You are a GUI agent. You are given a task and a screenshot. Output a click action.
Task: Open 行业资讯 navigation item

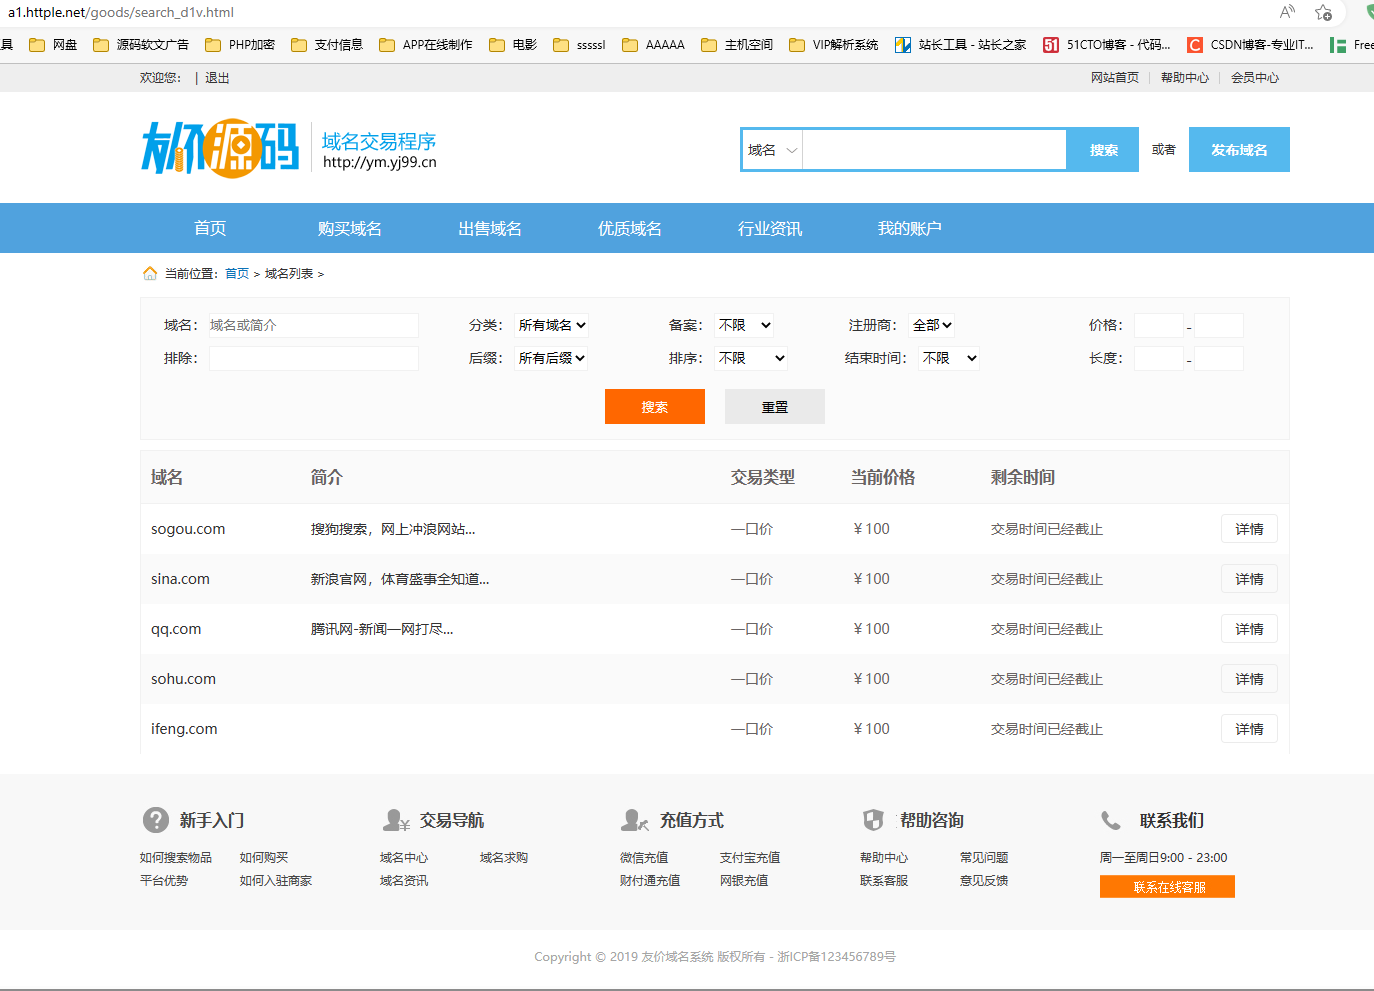770,228
